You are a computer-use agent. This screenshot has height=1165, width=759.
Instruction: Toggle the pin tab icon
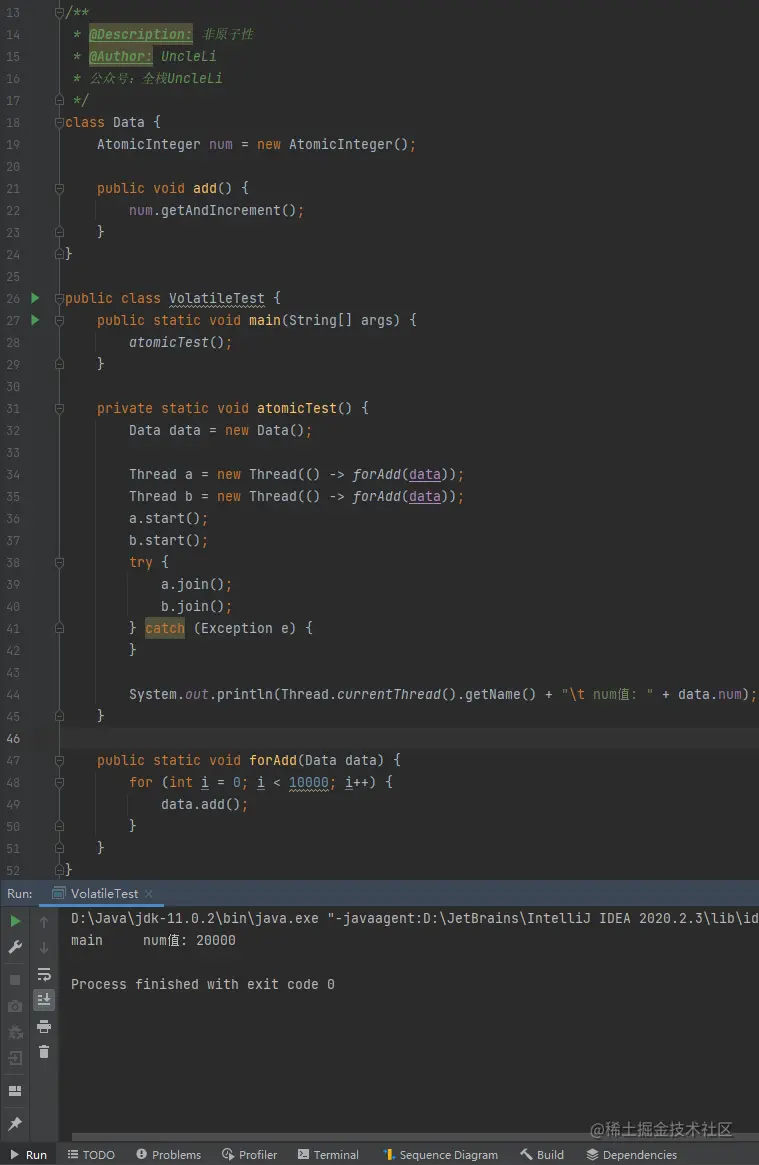point(15,1123)
